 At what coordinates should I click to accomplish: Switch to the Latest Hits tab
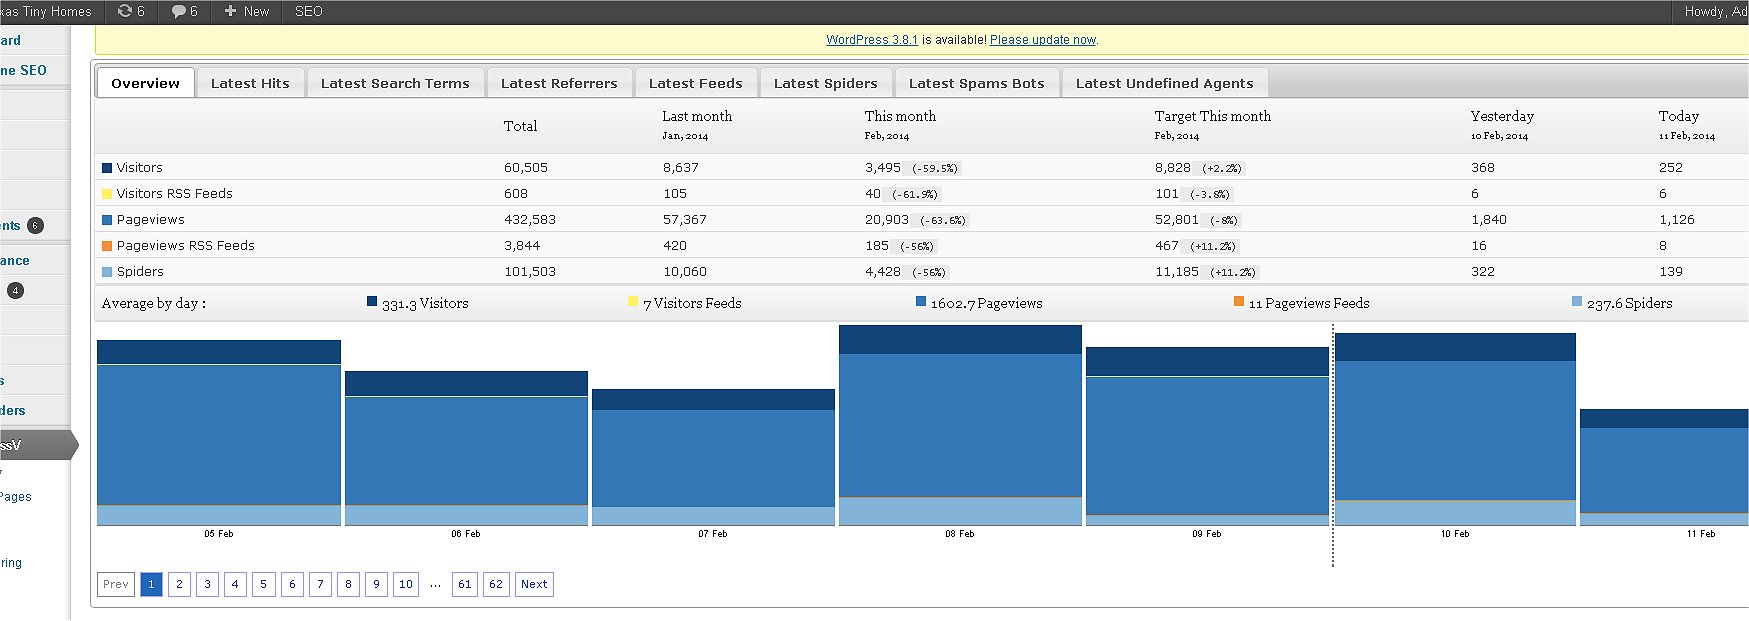click(250, 83)
